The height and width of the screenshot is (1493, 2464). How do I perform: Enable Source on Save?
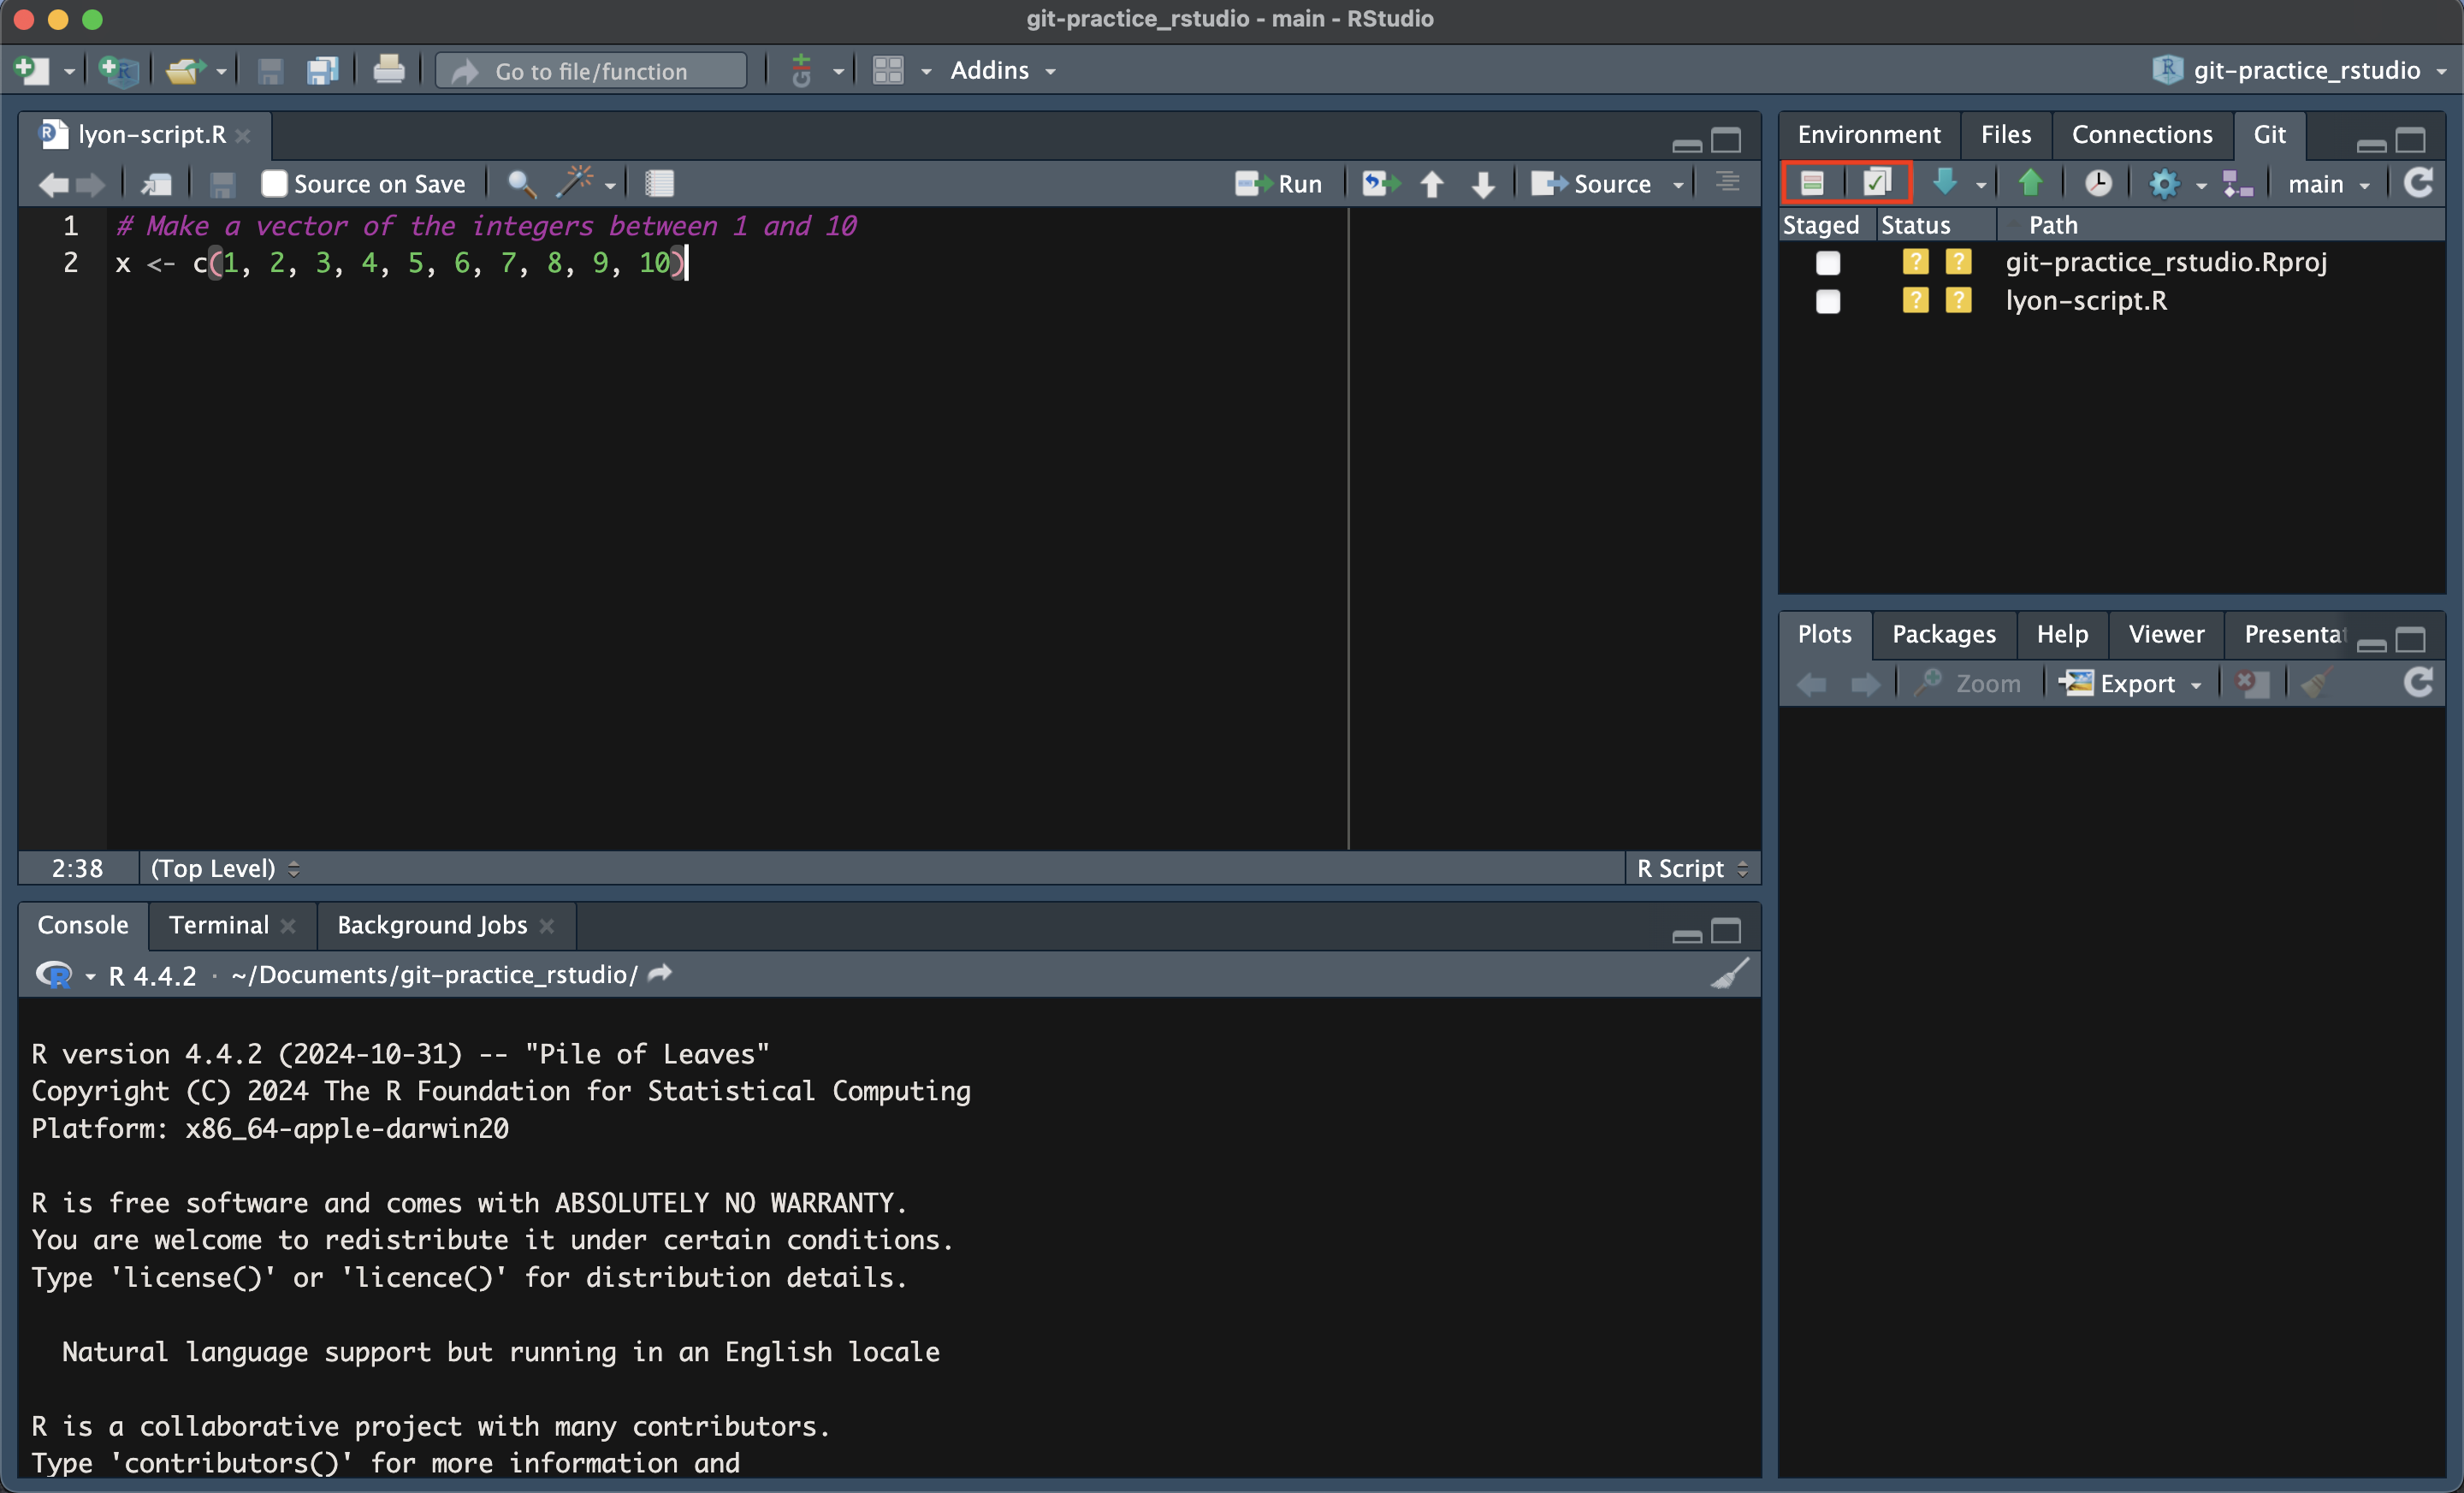coord(272,183)
